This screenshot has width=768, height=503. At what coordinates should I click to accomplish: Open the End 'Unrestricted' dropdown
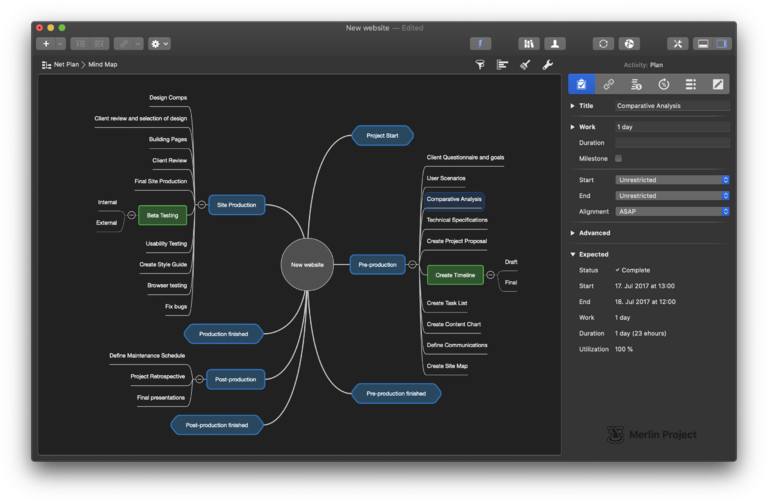click(x=672, y=195)
